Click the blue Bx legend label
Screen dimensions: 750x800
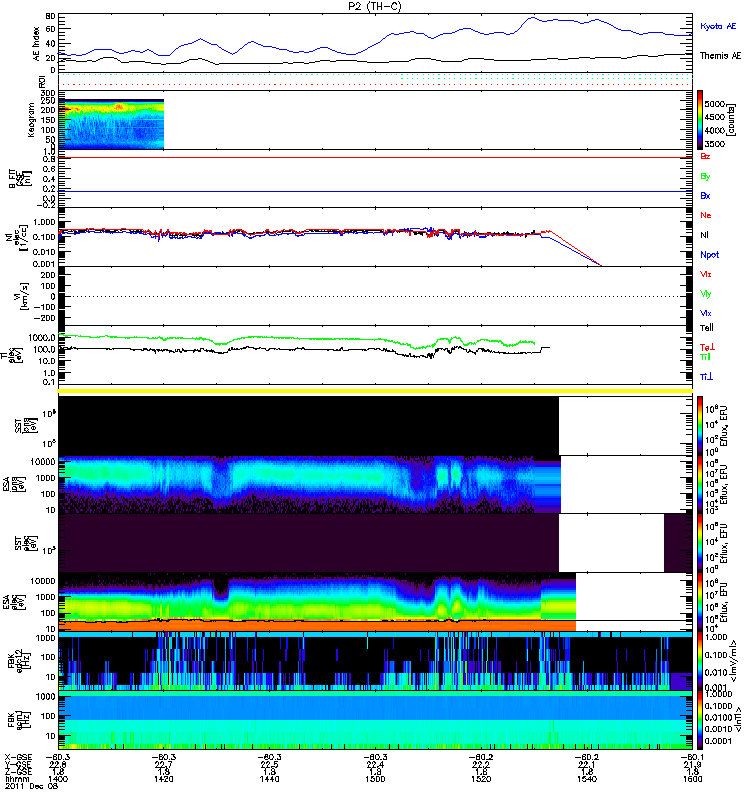(x=705, y=196)
